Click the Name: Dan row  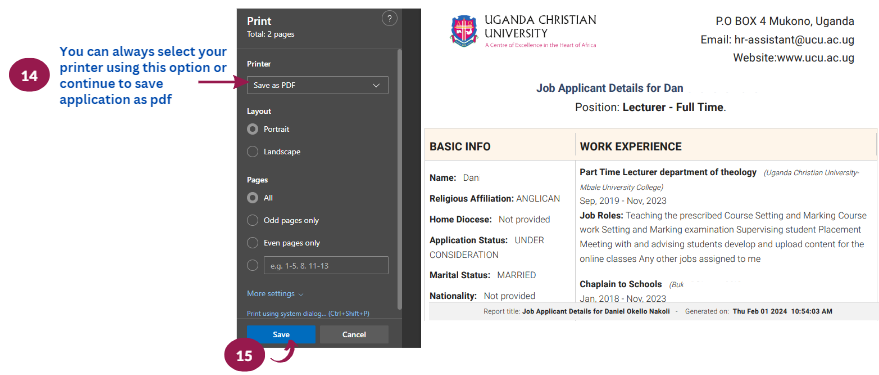click(454, 178)
